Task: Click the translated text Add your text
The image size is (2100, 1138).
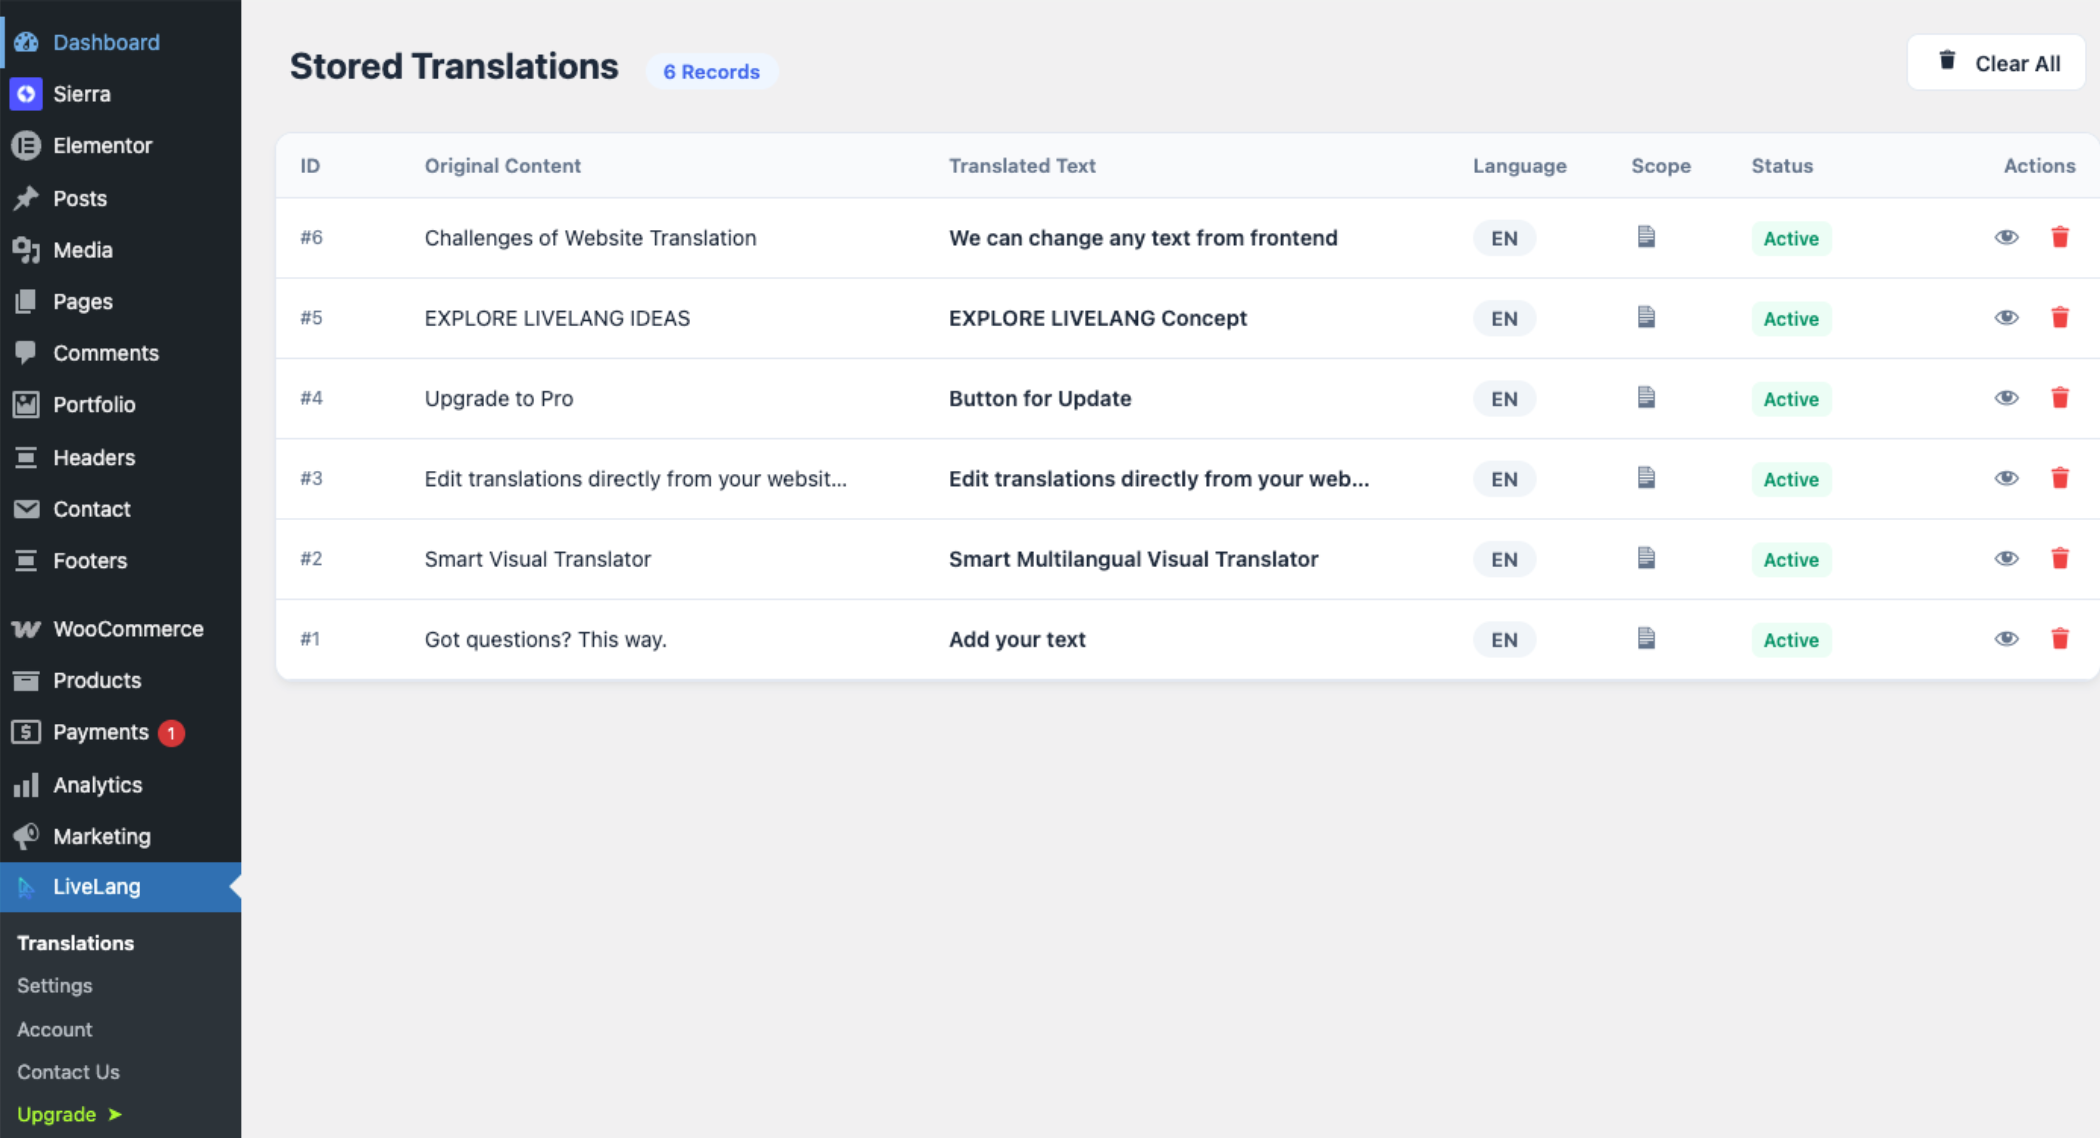Action: point(1017,639)
